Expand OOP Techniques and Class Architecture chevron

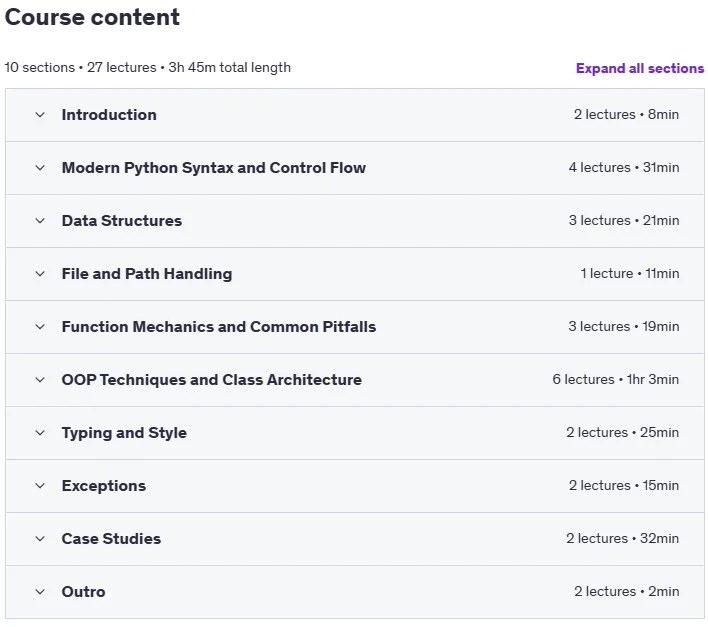tap(40, 380)
